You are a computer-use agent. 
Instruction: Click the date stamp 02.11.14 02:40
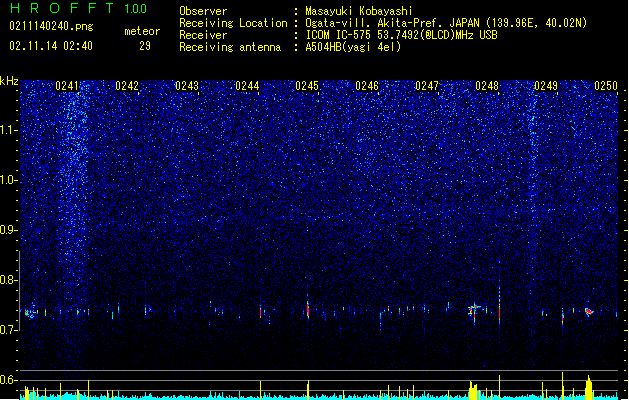tap(51, 46)
